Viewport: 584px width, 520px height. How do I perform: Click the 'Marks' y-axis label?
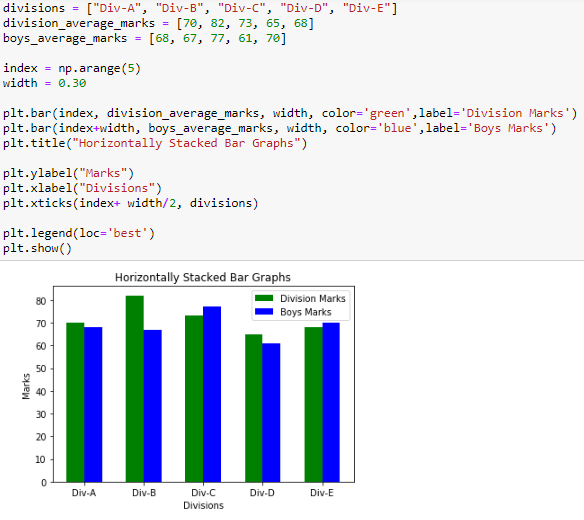[x=26, y=386]
